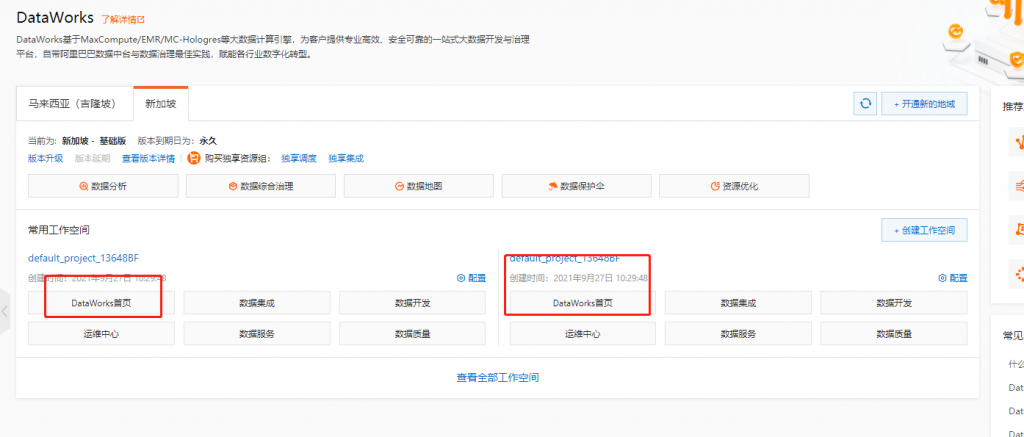Screen dimensions: 1024x437
Task: Select the 新加坡 region tab
Action: (x=161, y=103)
